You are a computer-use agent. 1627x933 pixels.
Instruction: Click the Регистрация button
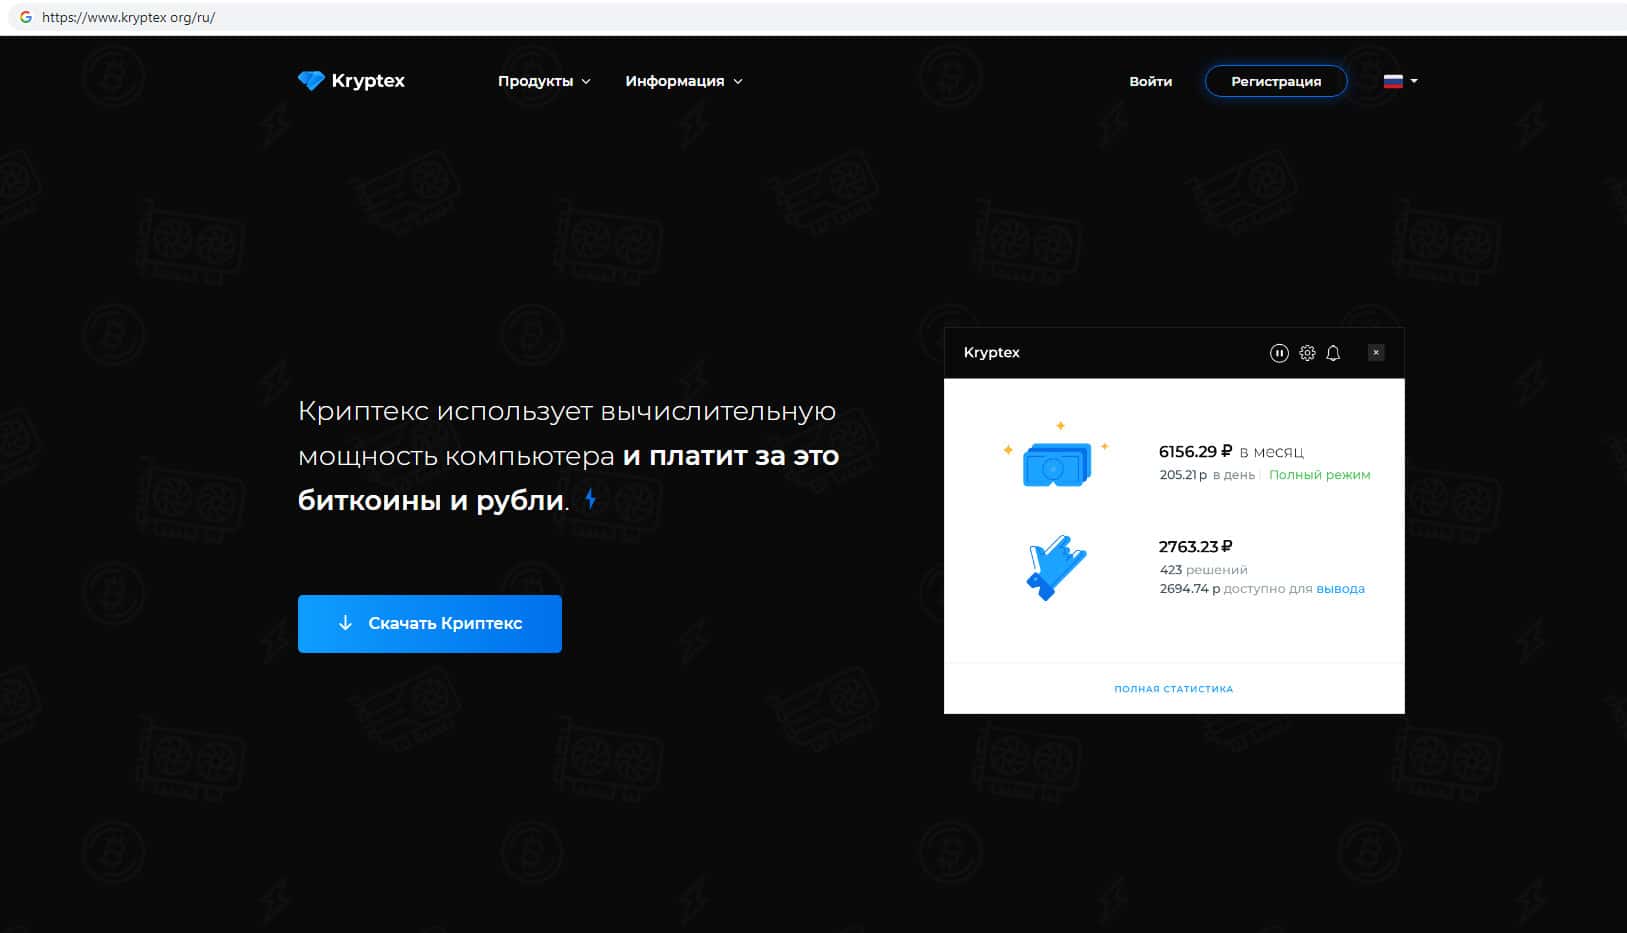click(x=1276, y=81)
